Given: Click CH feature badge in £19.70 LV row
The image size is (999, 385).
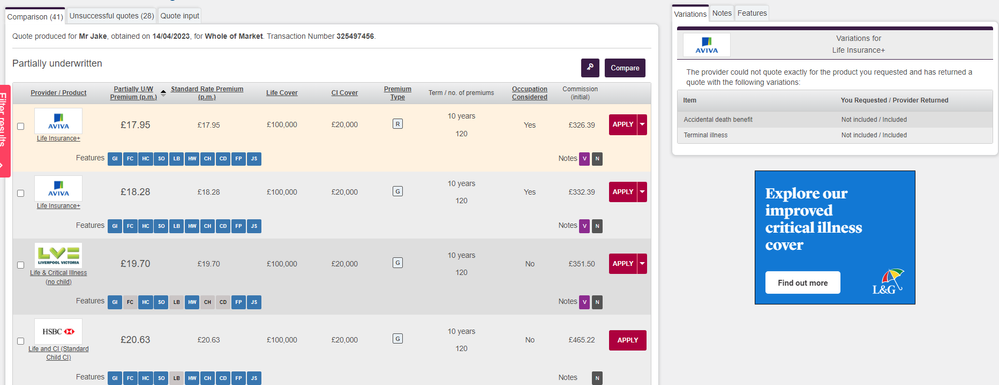Looking at the screenshot, I should (208, 301).
